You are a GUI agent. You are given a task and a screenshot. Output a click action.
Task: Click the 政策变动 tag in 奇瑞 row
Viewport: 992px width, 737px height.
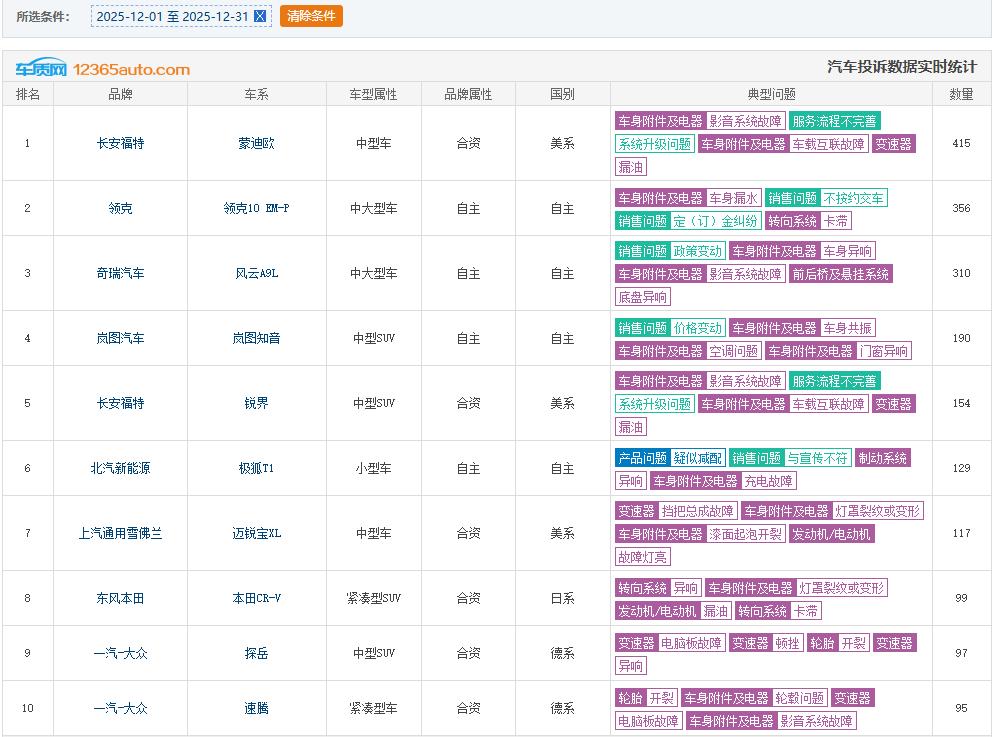[x=697, y=251]
